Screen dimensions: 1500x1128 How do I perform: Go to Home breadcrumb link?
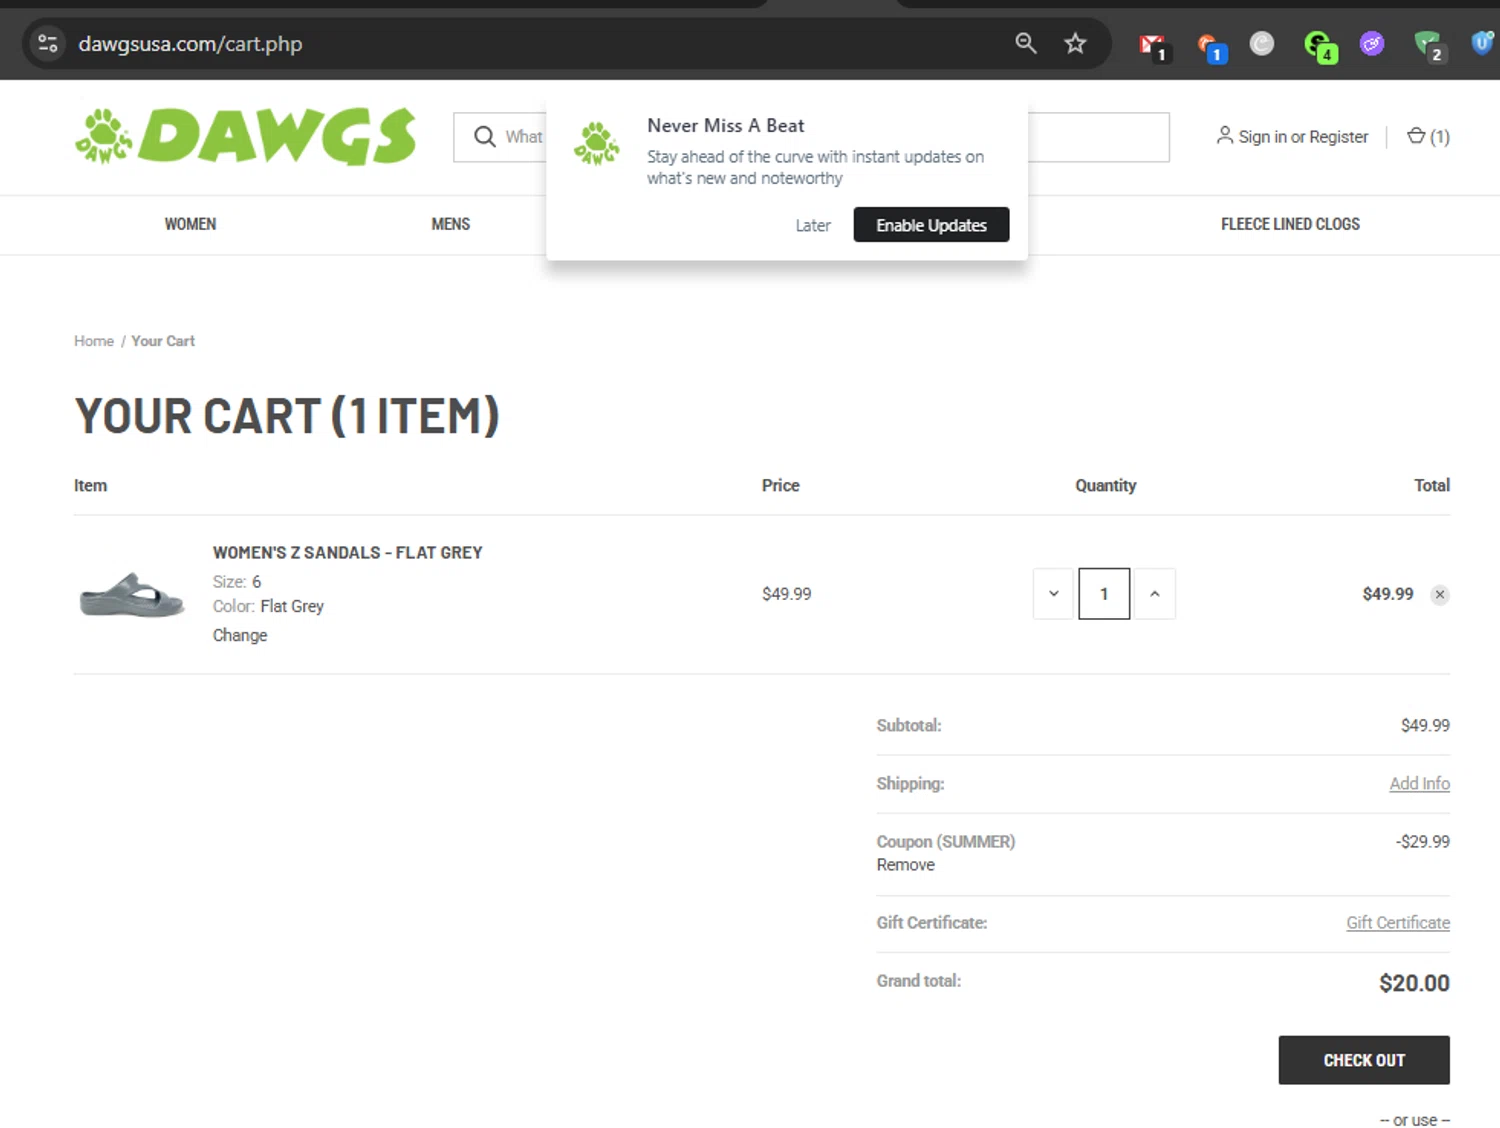pyautogui.click(x=94, y=341)
